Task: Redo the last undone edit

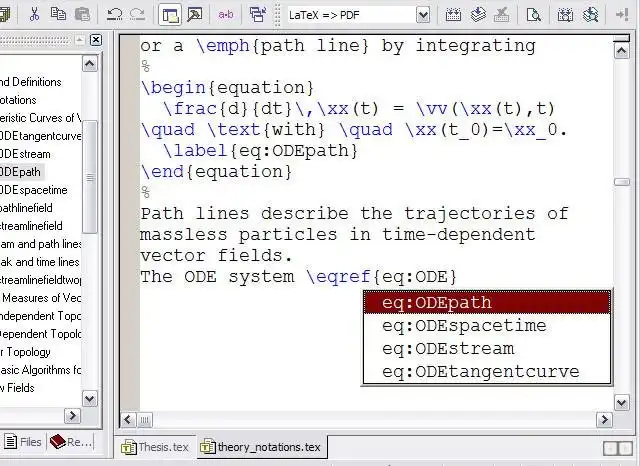Action: tap(138, 15)
